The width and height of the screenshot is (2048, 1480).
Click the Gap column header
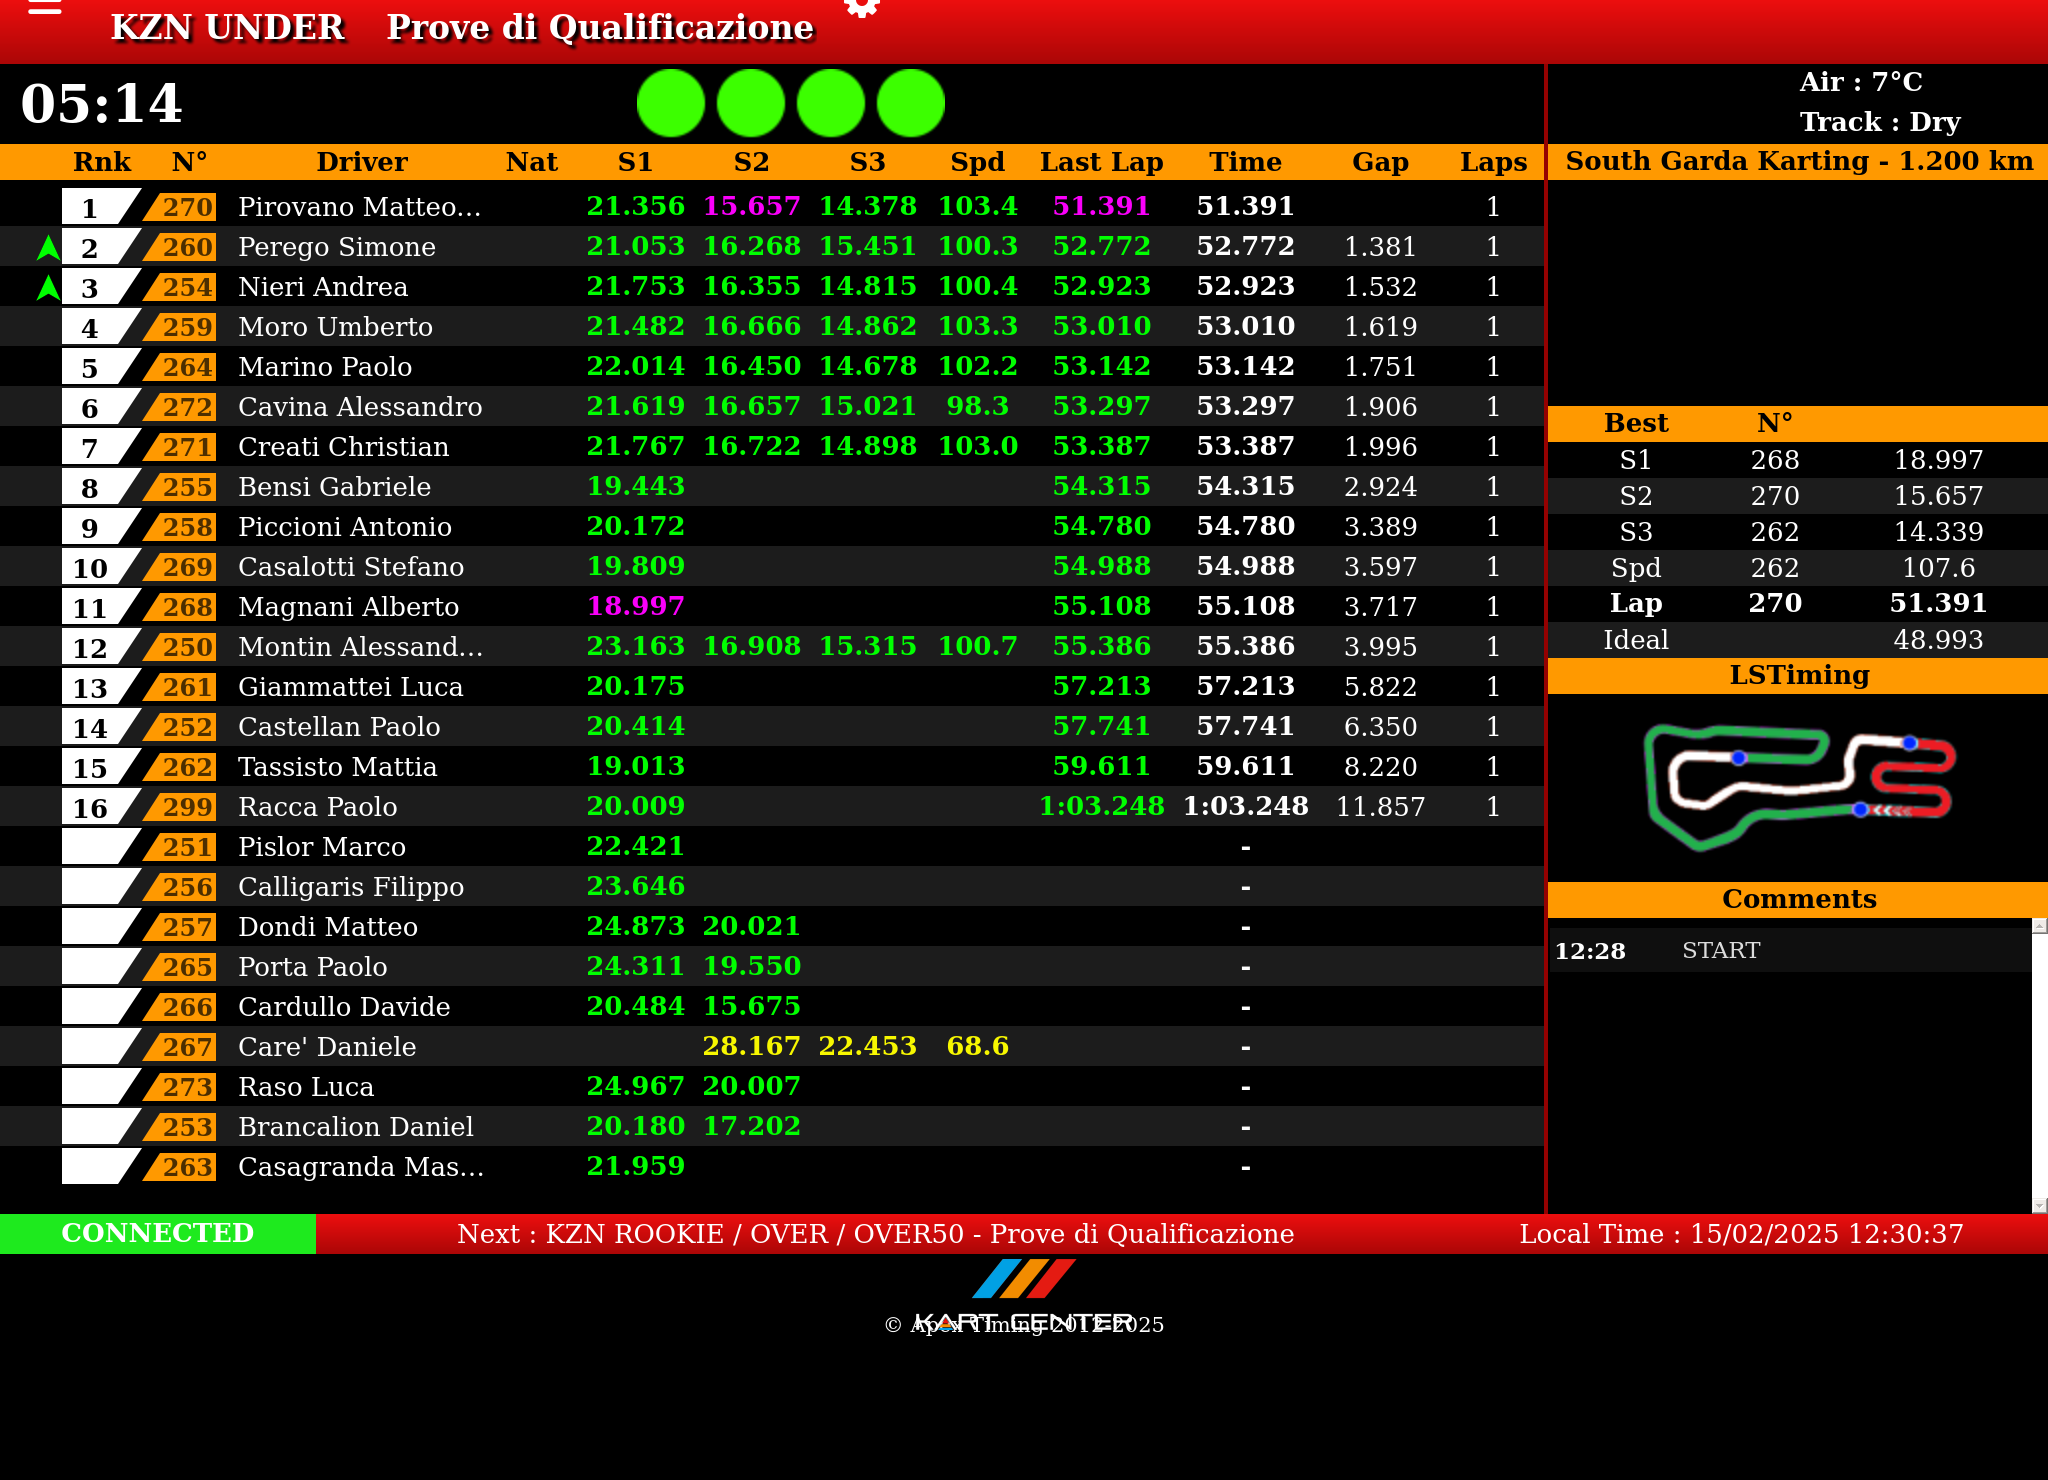coord(1380,162)
